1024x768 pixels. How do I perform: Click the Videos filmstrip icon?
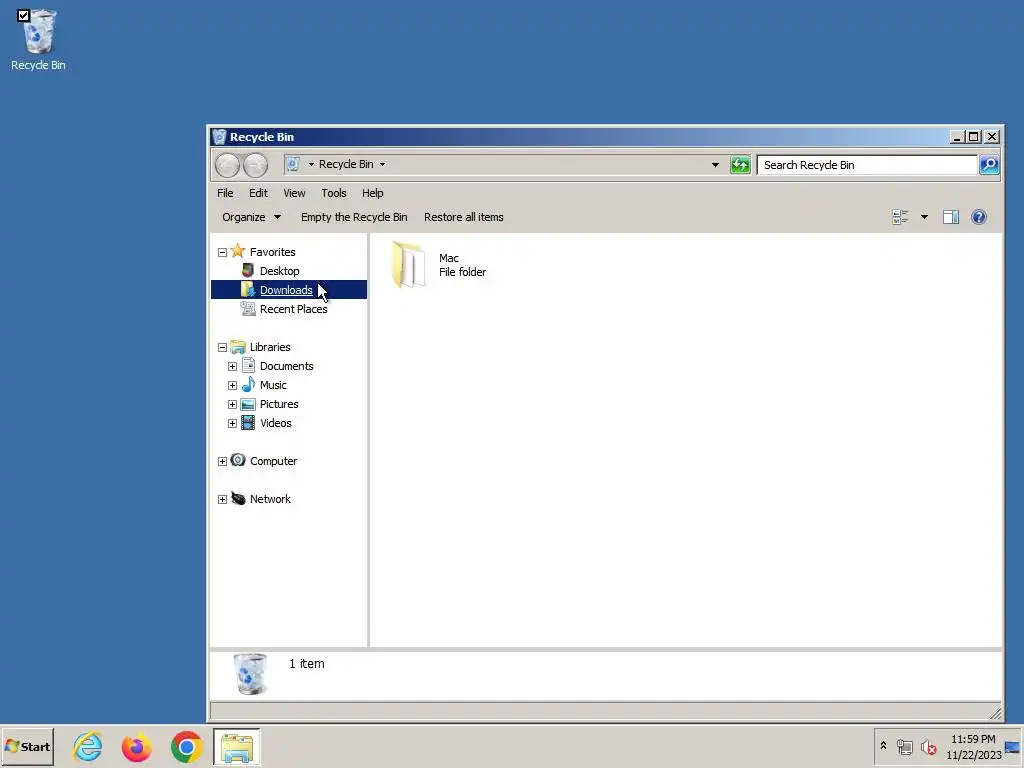(248, 423)
